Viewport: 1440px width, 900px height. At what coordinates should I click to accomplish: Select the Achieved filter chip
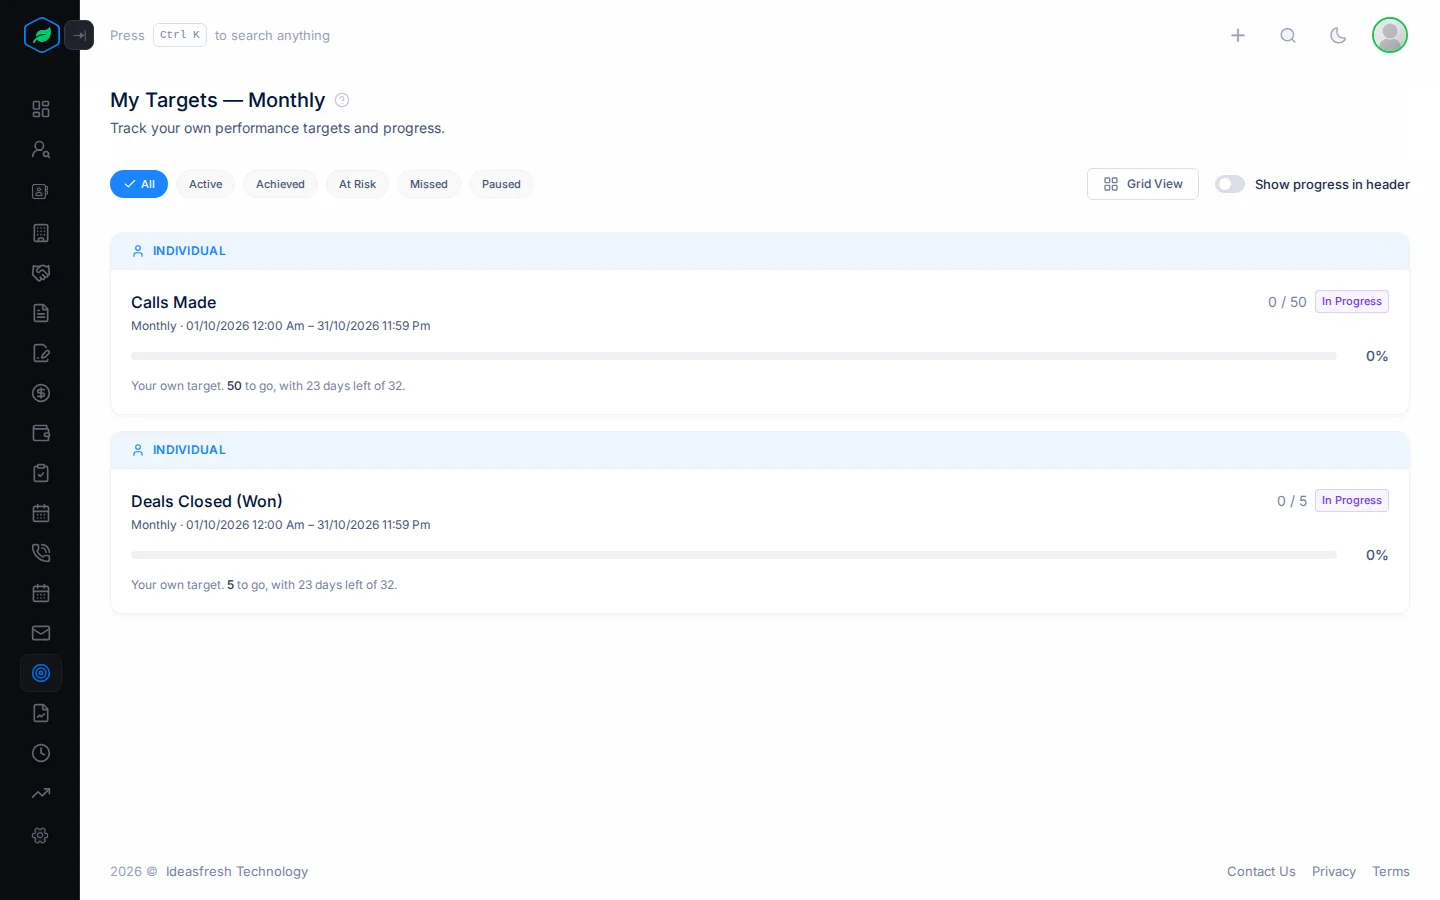click(280, 184)
